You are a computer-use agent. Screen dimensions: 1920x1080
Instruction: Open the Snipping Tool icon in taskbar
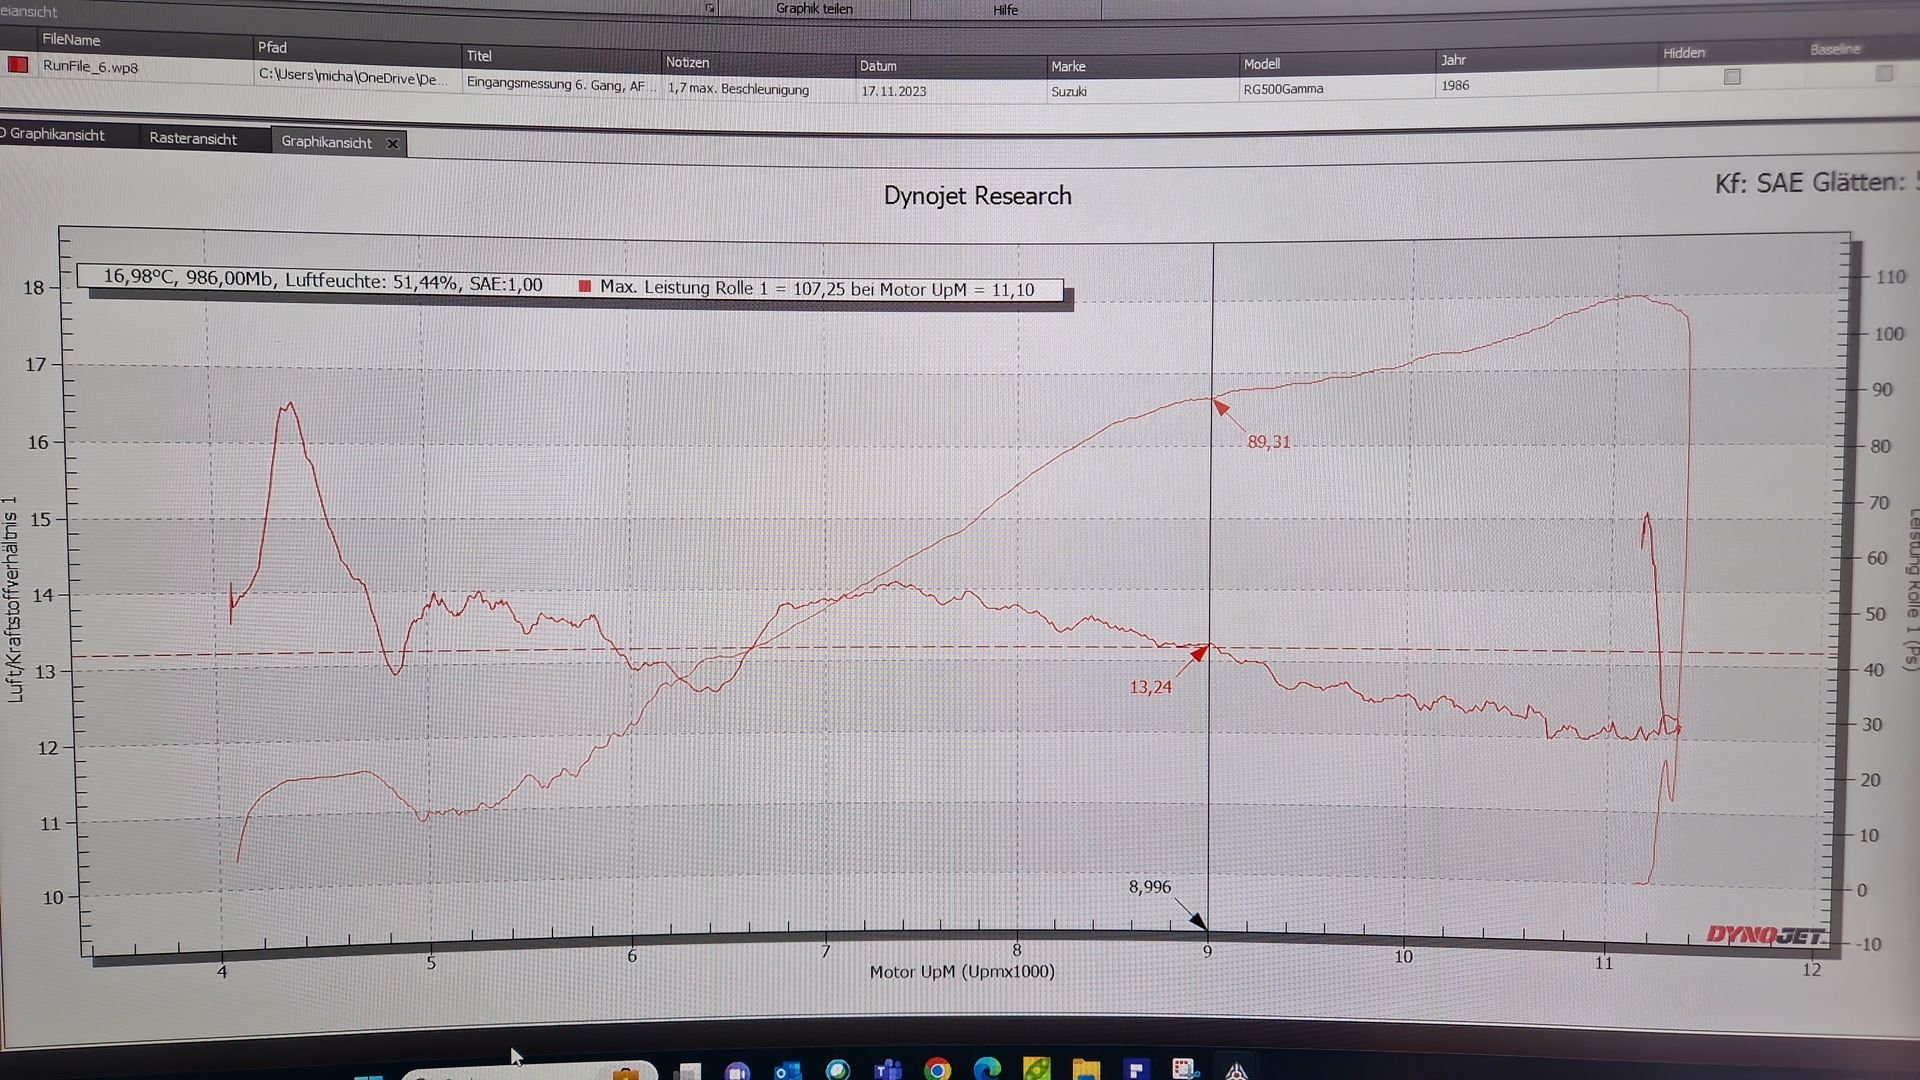[x=1185, y=1069]
